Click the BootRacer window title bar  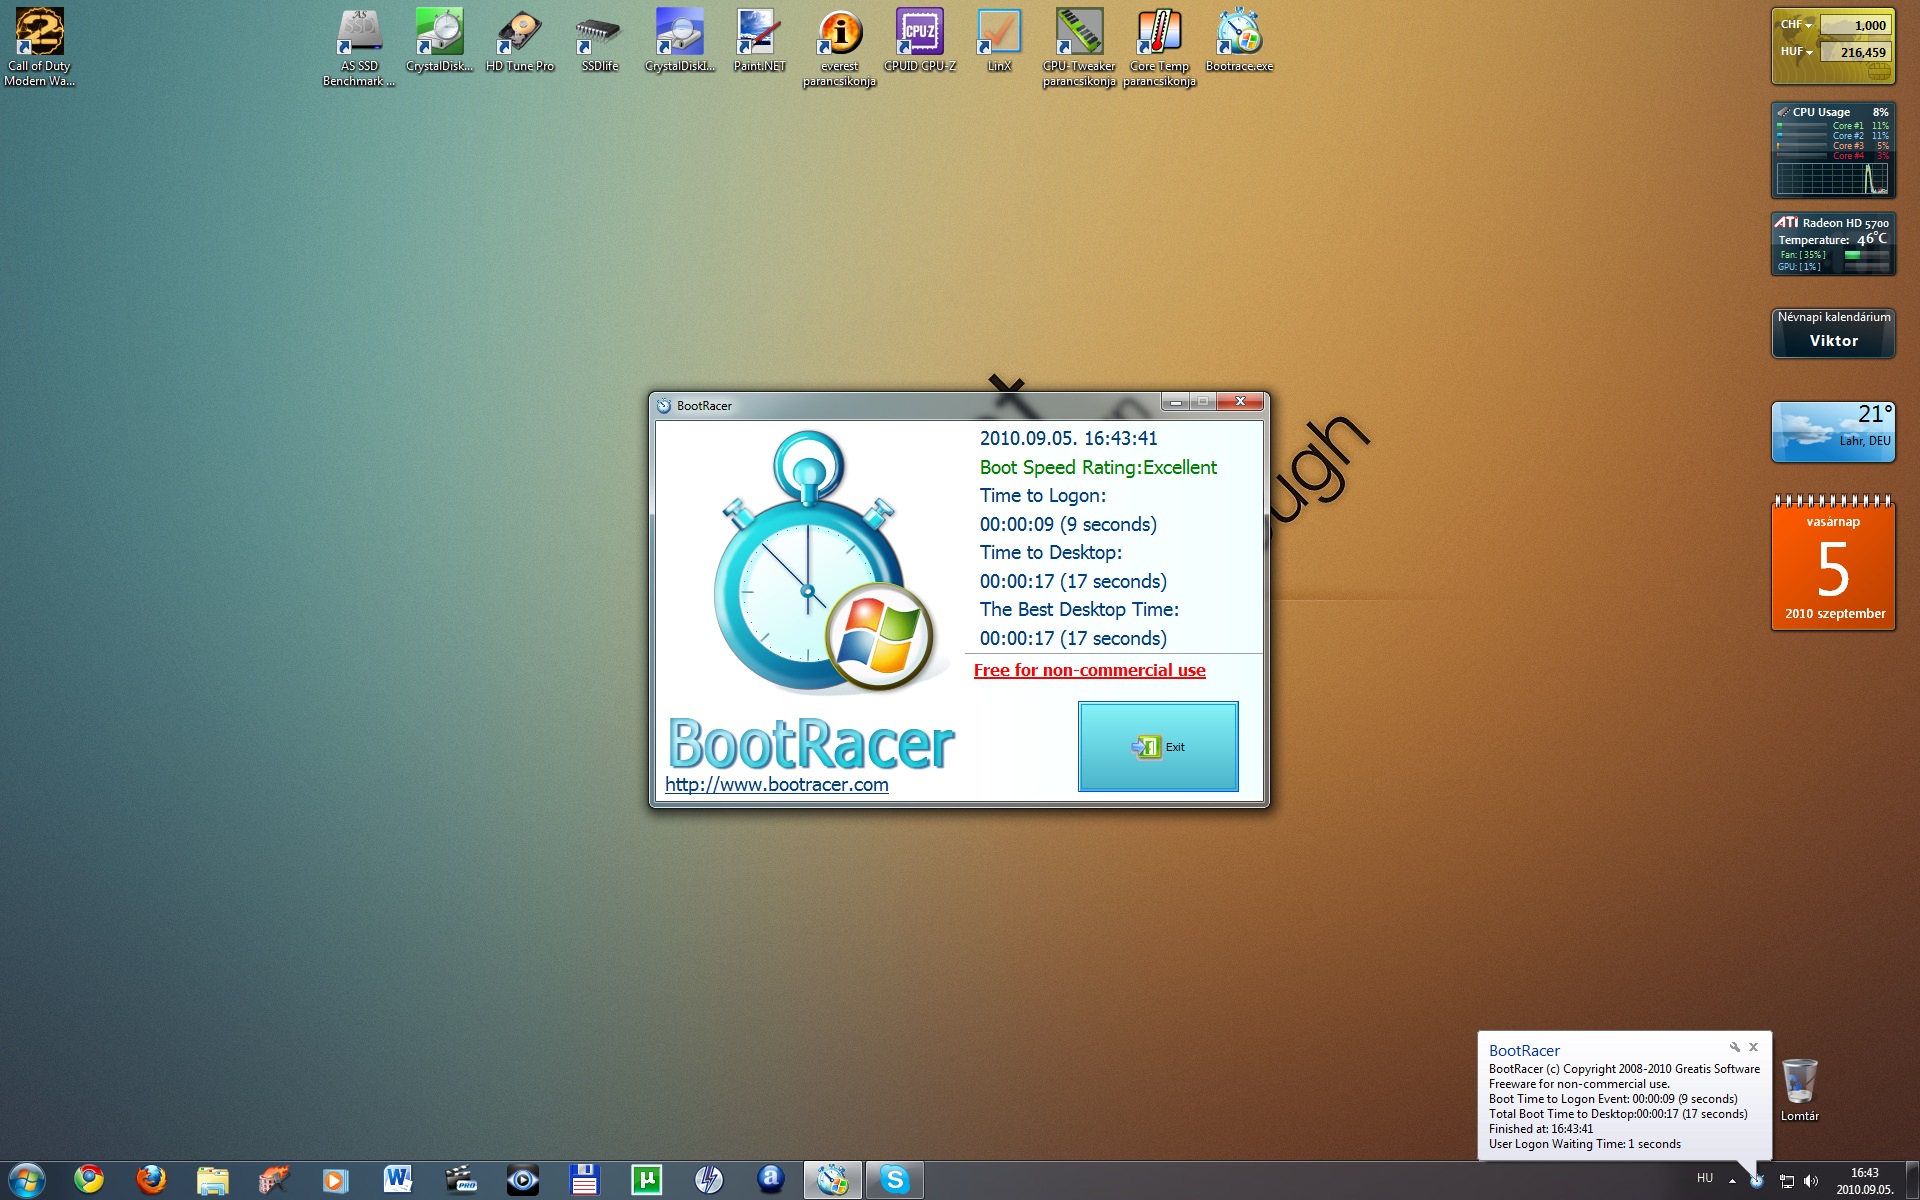[910, 405]
